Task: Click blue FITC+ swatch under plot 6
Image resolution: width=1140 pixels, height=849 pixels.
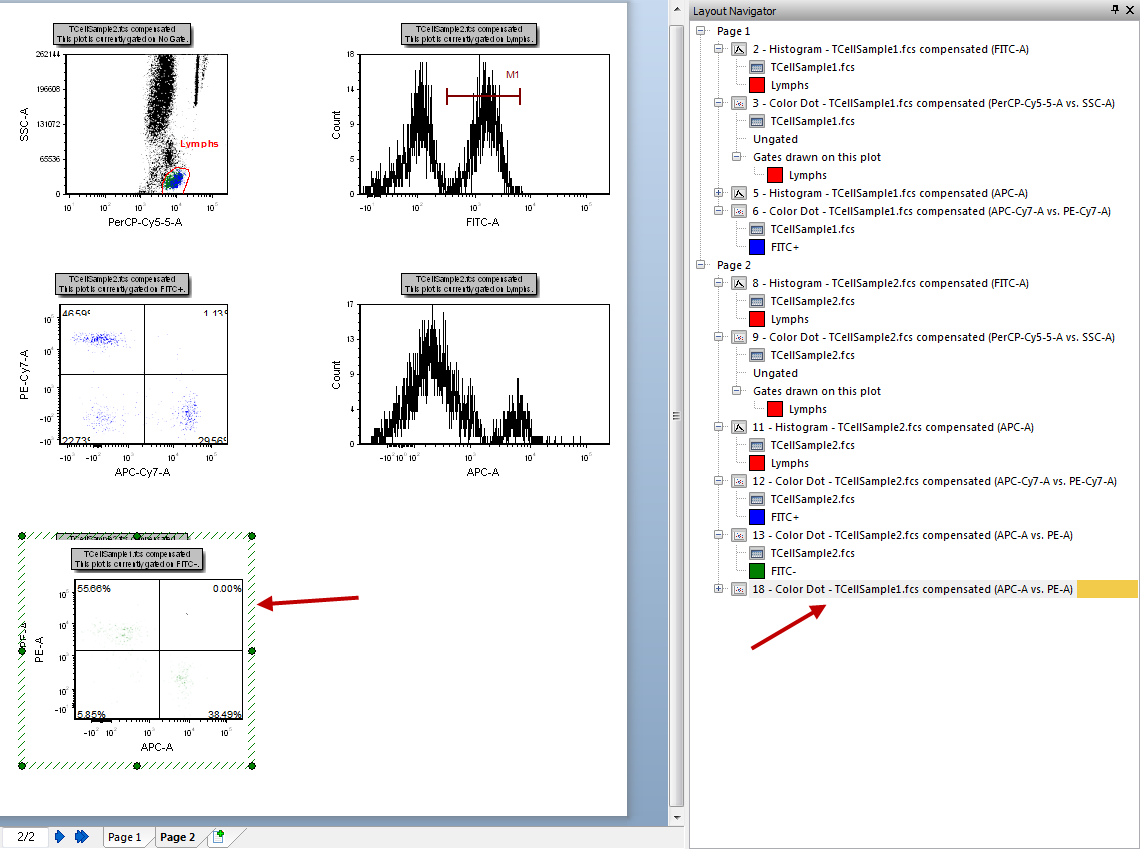Action: [x=757, y=247]
